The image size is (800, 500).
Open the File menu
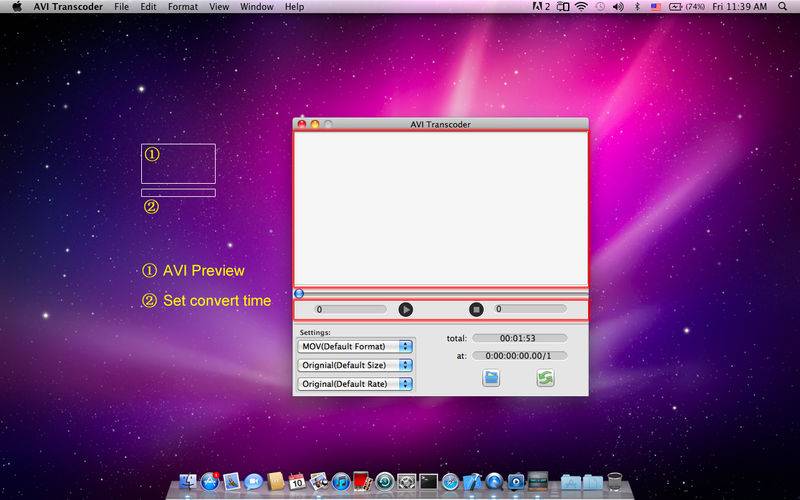pyautogui.click(x=121, y=7)
